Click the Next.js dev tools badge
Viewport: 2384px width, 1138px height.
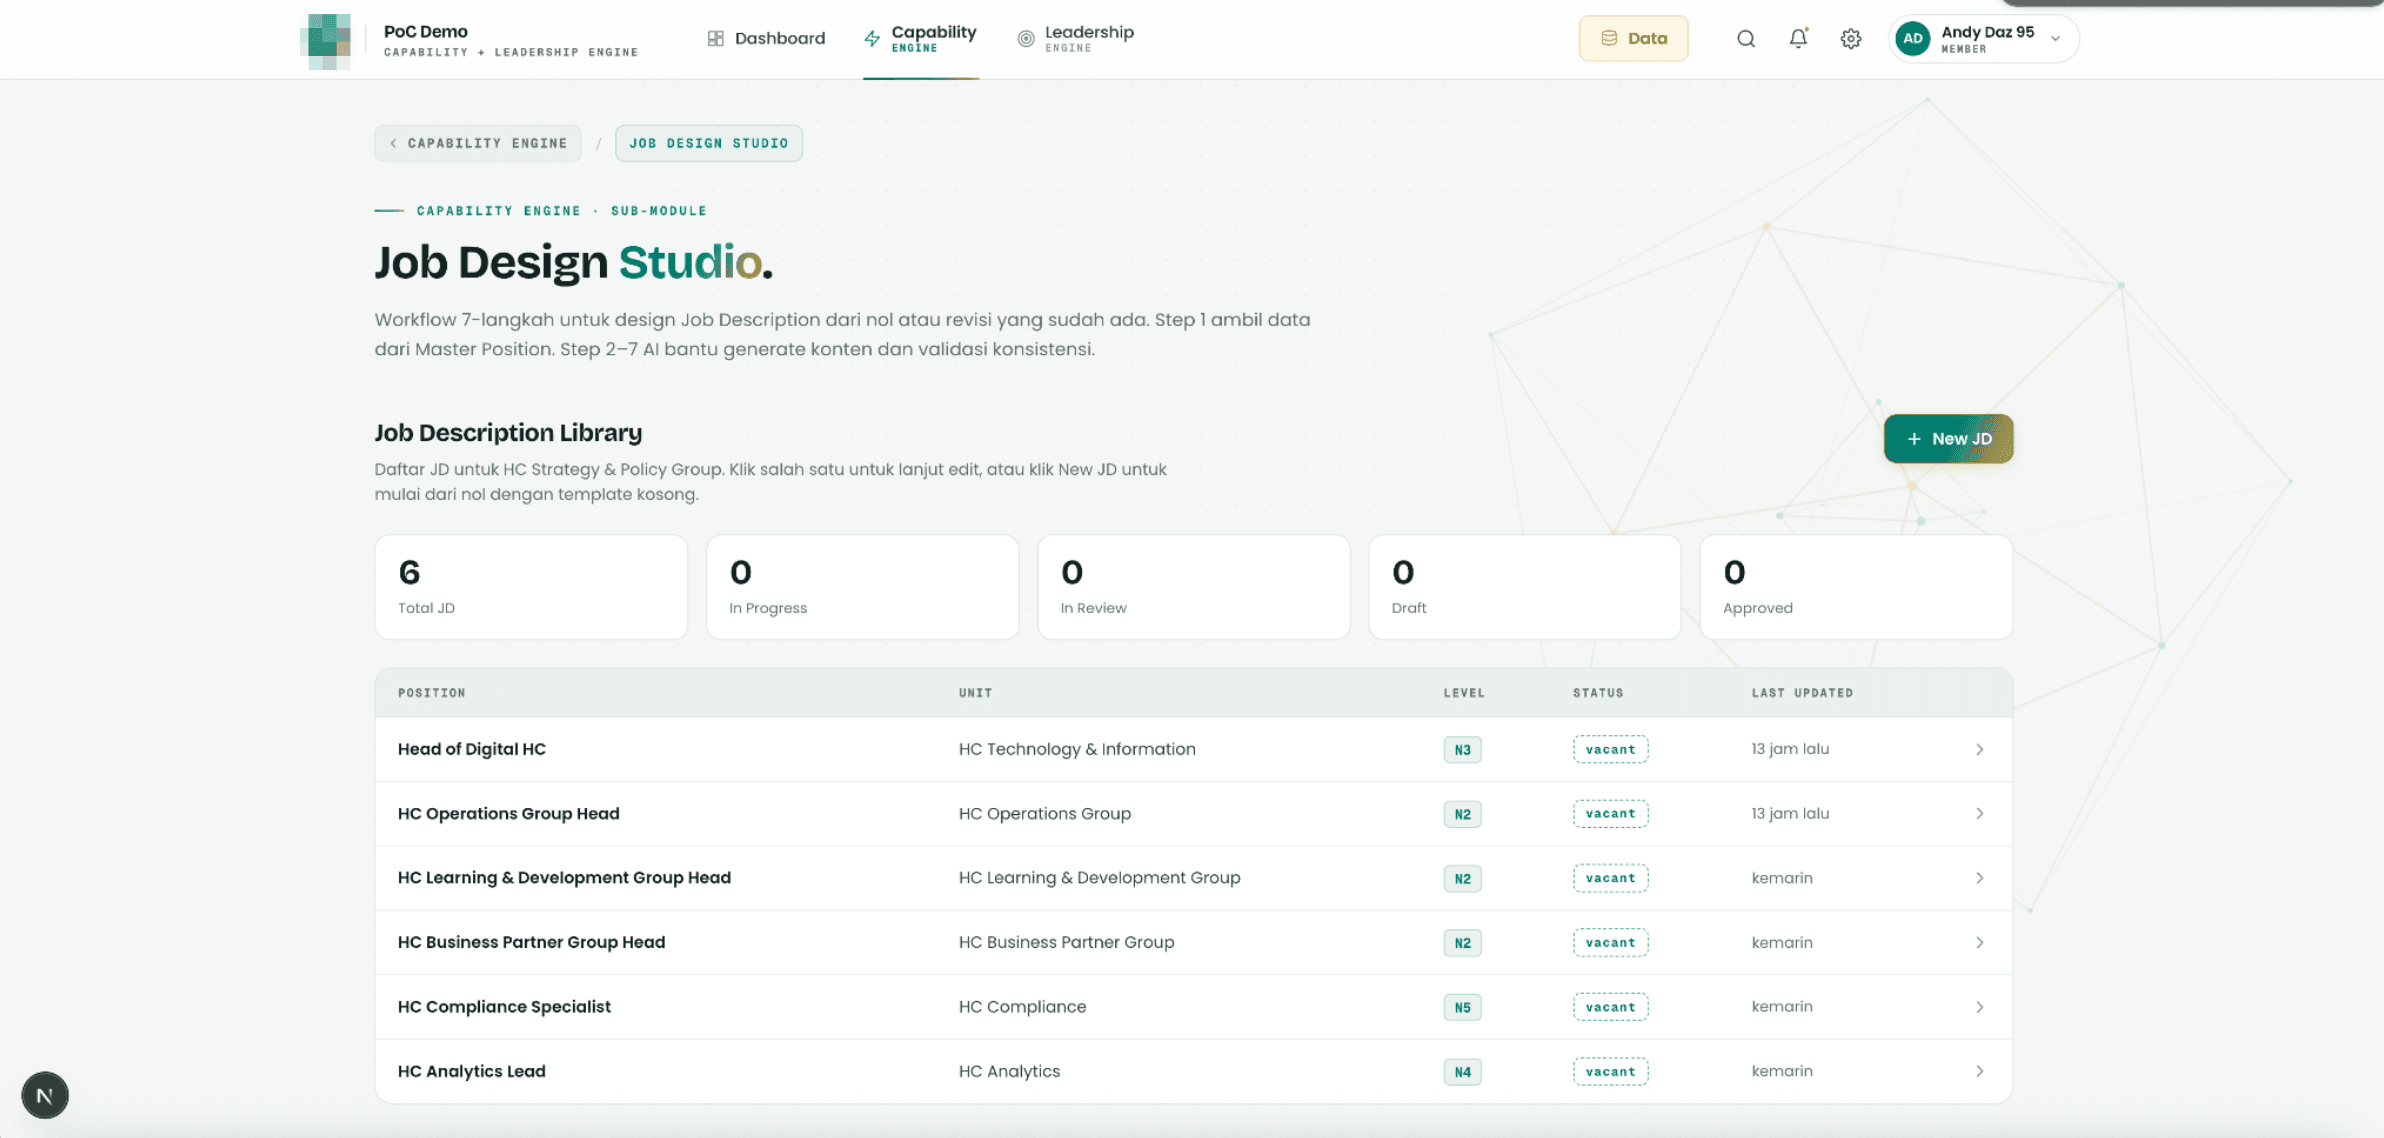pos(45,1095)
